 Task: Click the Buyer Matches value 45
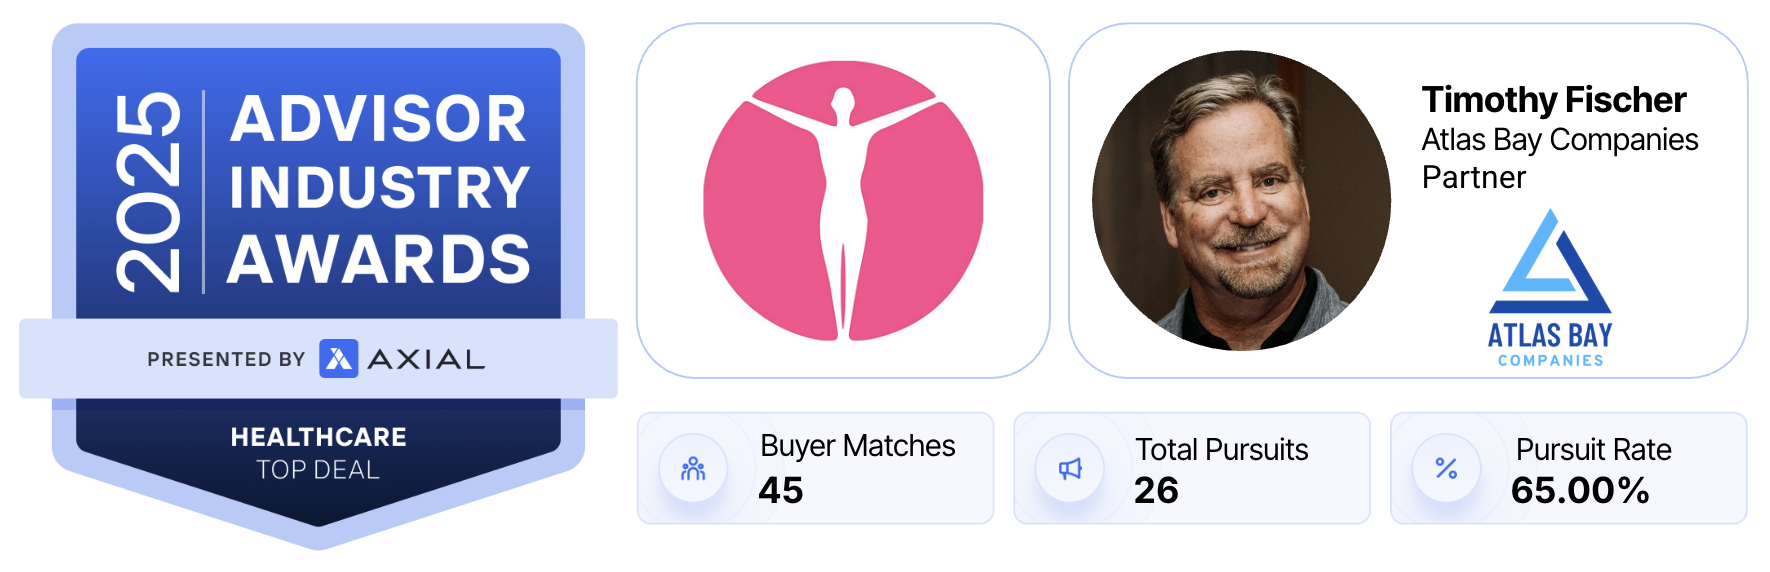pos(781,490)
